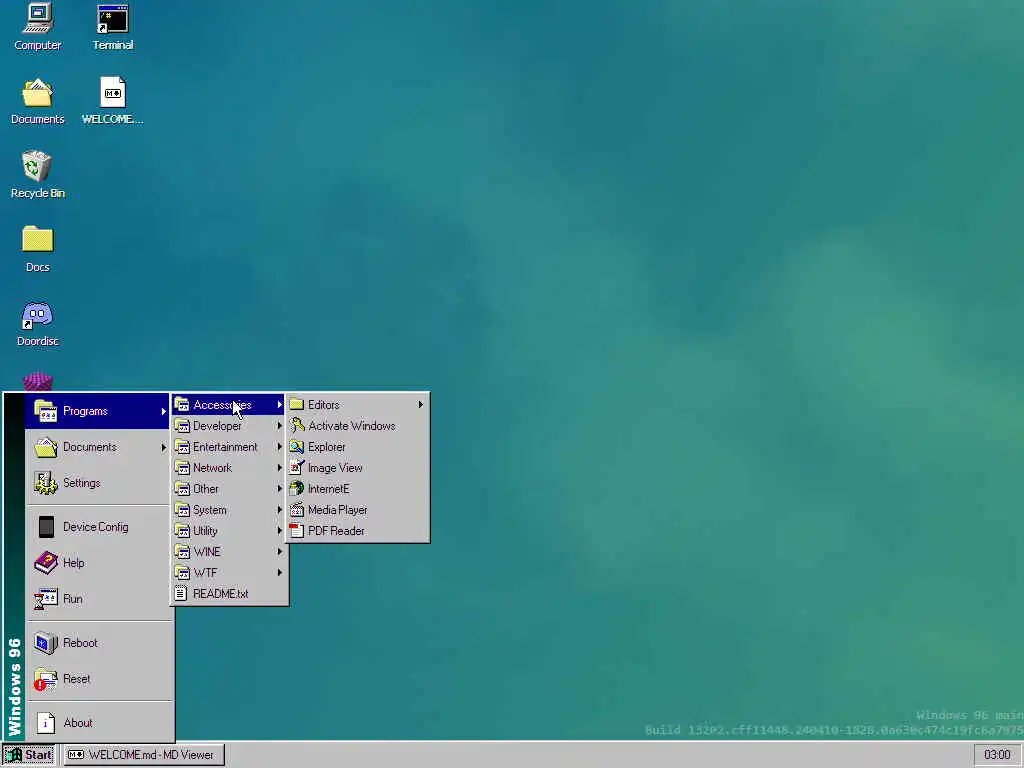1024x768 pixels.
Task: Click the PDF Reader label
Action: click(x=336, y=531)
